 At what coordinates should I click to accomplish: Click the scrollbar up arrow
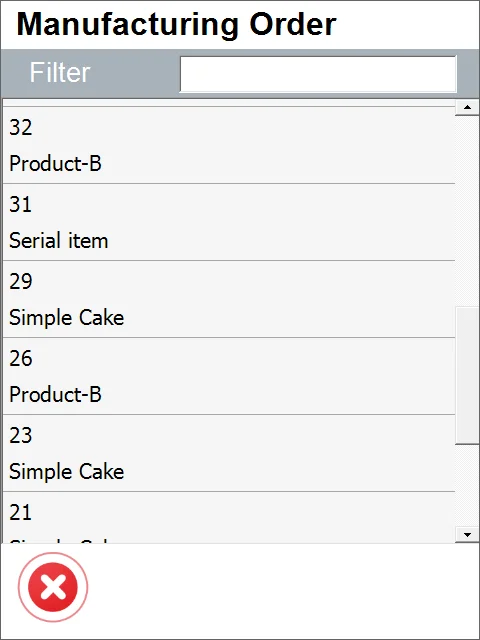[467, 108]
